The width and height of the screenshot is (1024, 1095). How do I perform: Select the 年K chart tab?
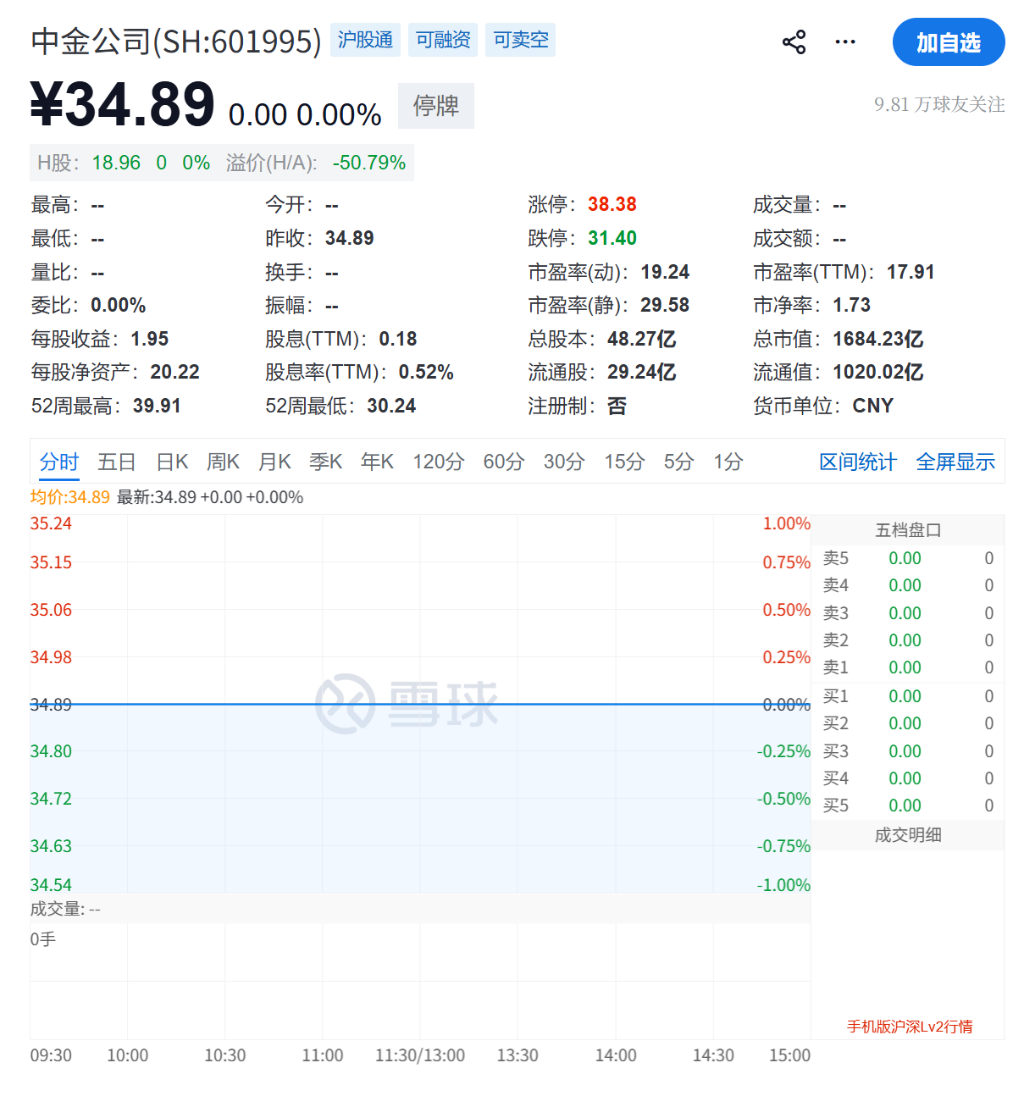pyautogui.click(x=377, y=462)
